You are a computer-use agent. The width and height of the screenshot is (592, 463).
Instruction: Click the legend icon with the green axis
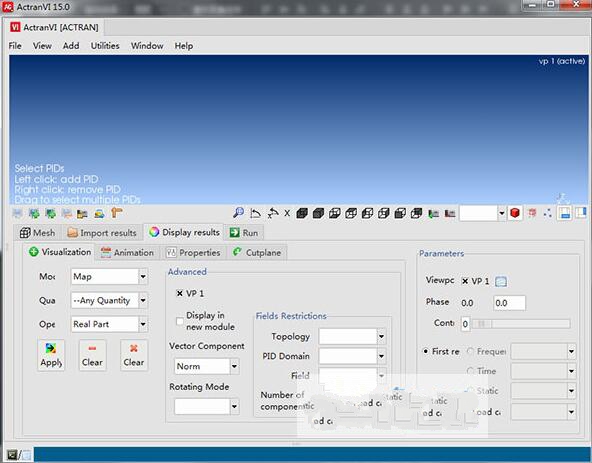pos(433,214)
